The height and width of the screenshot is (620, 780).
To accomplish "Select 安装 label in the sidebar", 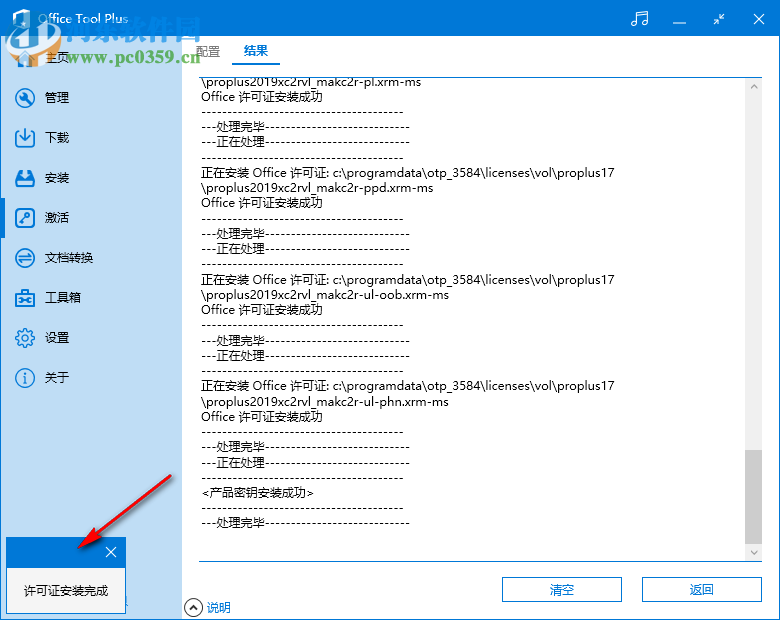I will [57, 178].
